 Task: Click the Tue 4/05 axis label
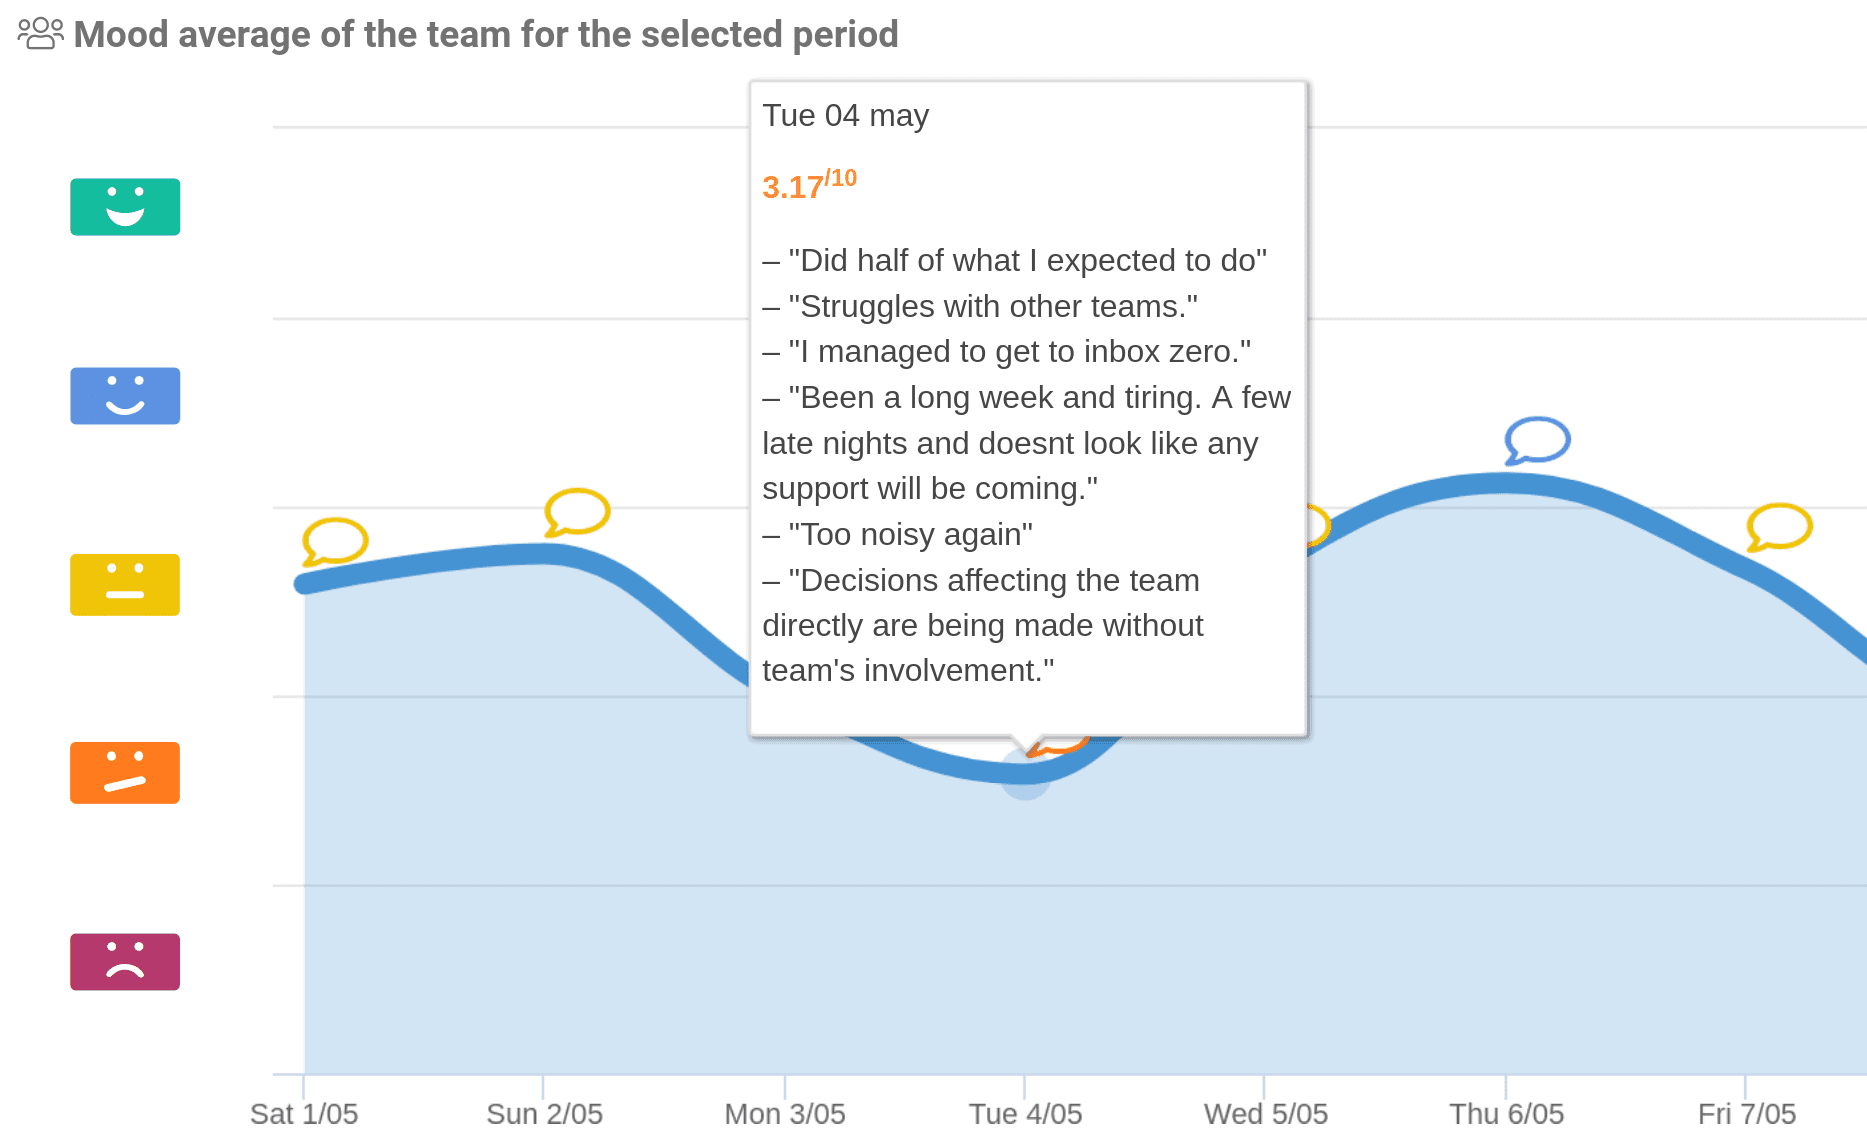(1025, 1113)
